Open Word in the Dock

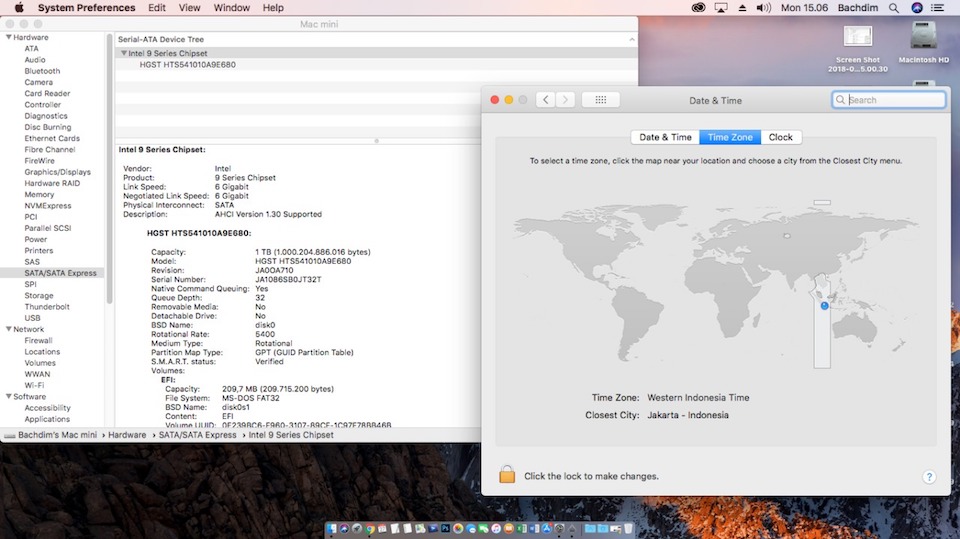coord(534,529)
